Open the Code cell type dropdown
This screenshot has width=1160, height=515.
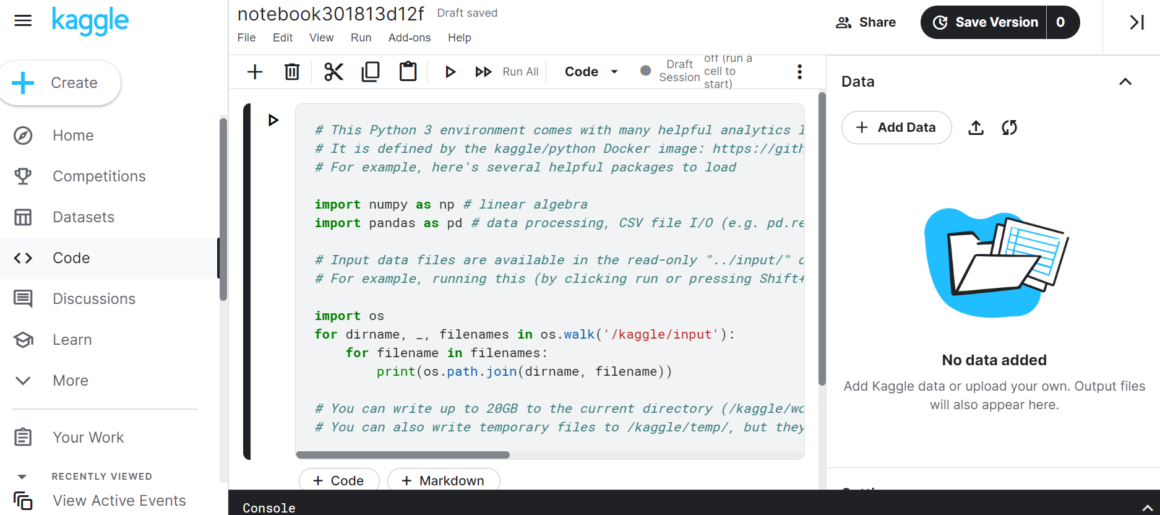click(x=592, y=72)
